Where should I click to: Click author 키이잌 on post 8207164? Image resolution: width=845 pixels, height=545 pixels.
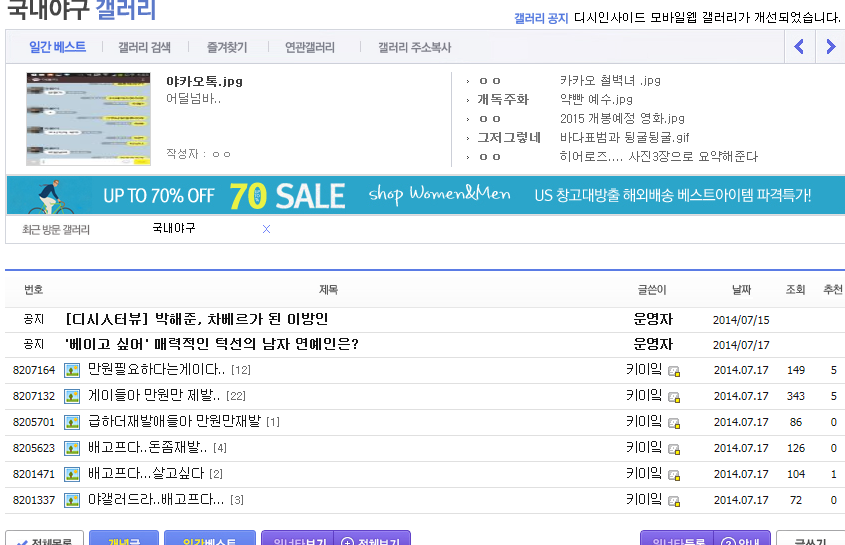click(644, 369)
